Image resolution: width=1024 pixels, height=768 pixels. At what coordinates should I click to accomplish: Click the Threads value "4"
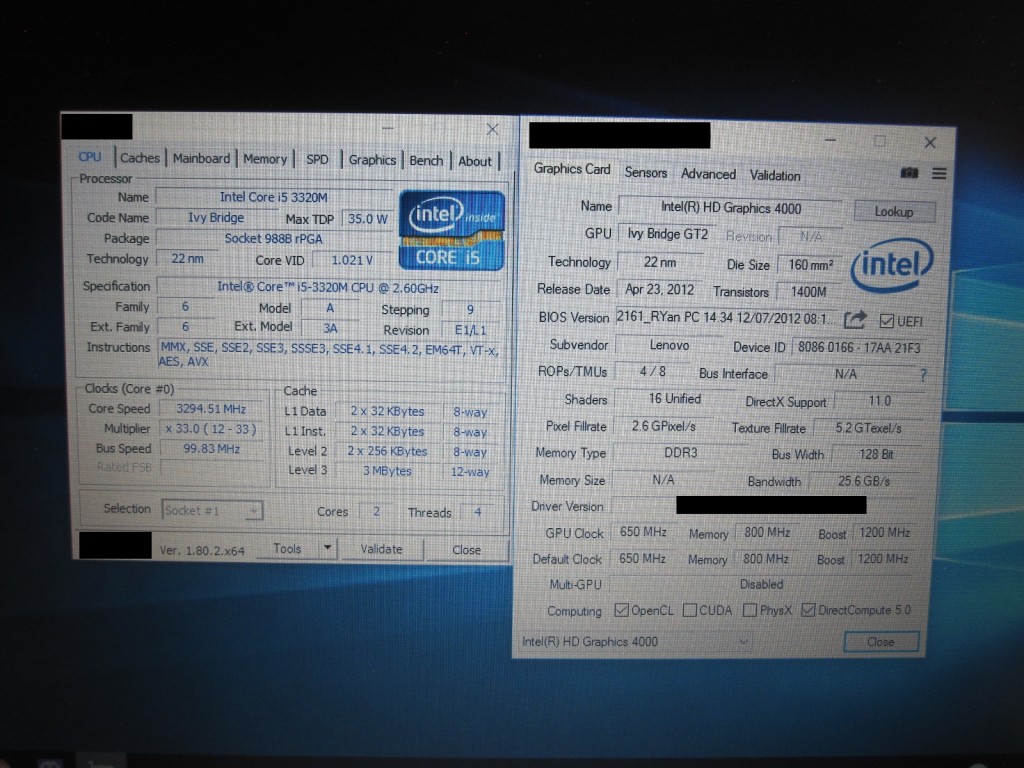pos(477,512)
